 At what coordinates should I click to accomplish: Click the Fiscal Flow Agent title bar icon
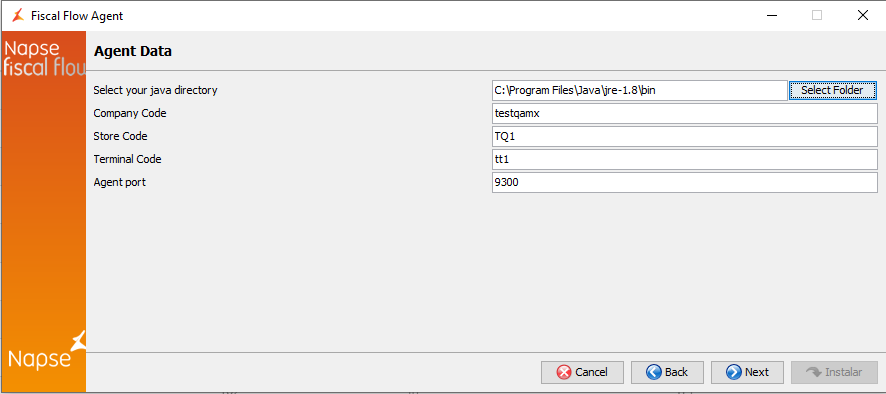click(18, 15)
